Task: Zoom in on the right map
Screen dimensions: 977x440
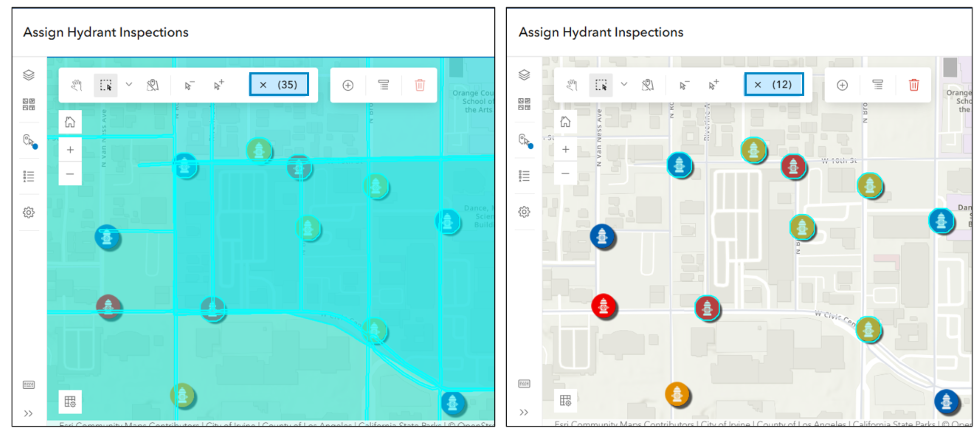Action: [566, 150]
